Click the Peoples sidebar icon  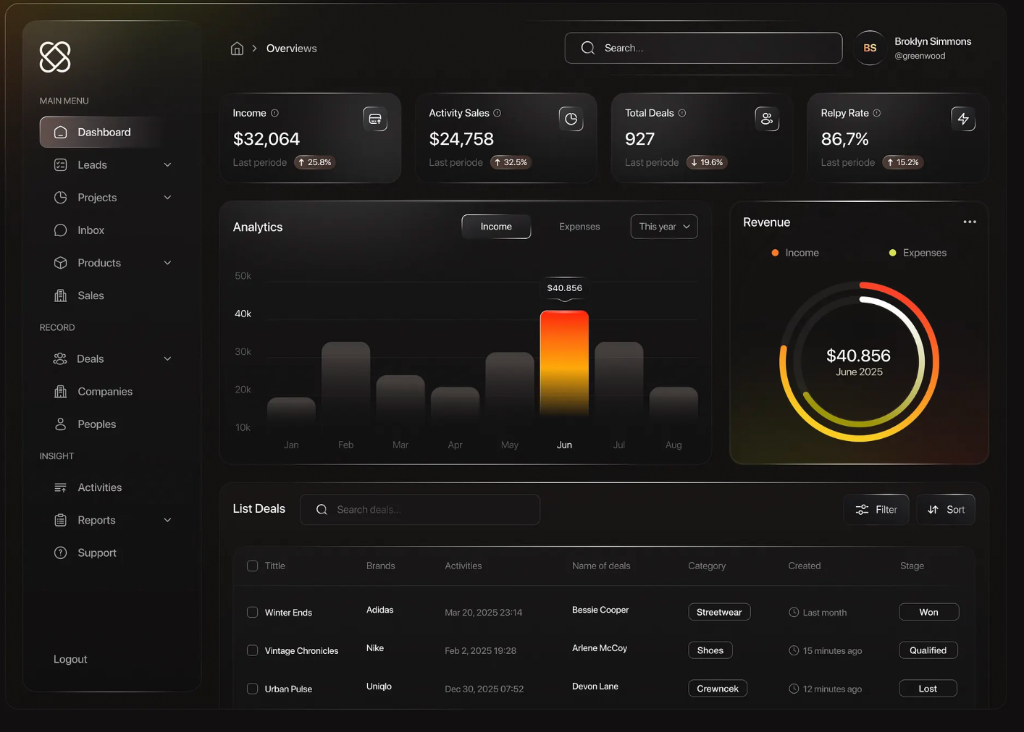[x=62, y=424]
